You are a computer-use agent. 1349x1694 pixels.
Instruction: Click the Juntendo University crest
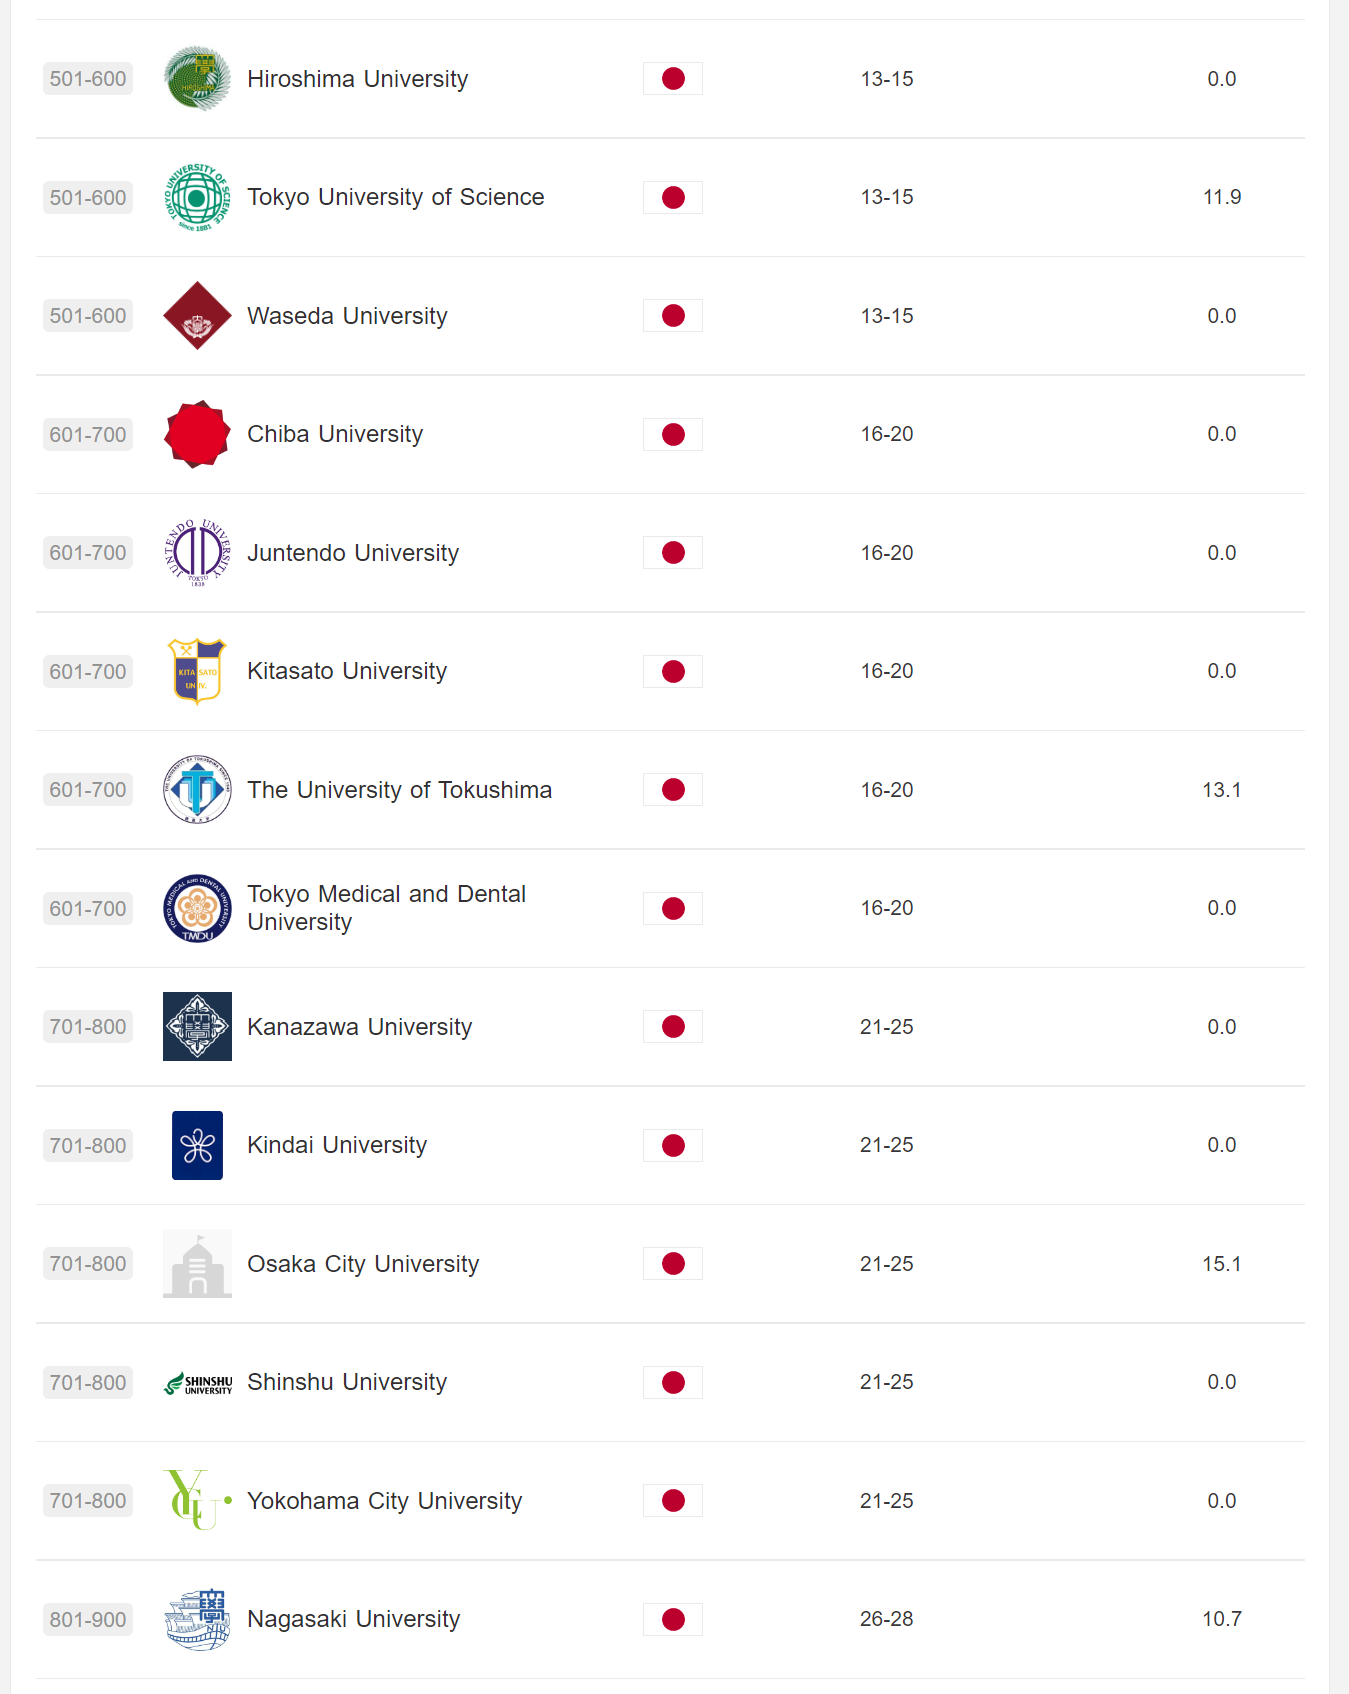[x=197, y=553]
